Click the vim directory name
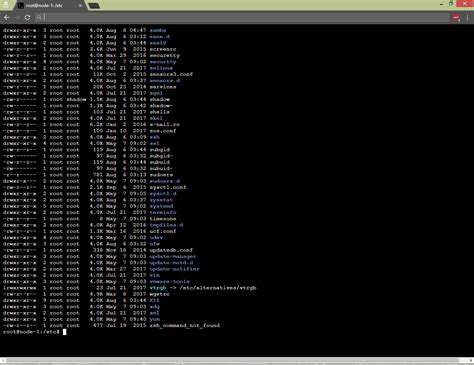The height and width of the screenshot is (365, 474). pyautogui.click(x=154, y=275)
